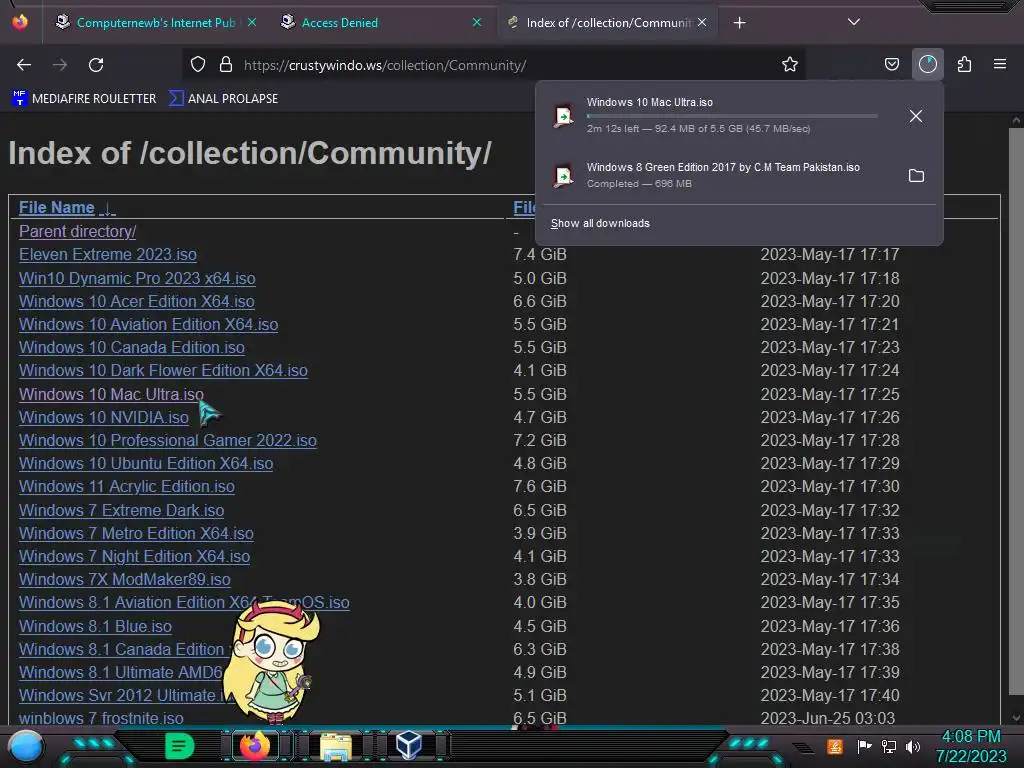The height and width of the screenshot is (768, 1024).
Task: Open File Explorer from the taskbar
Action: (336, 747)
